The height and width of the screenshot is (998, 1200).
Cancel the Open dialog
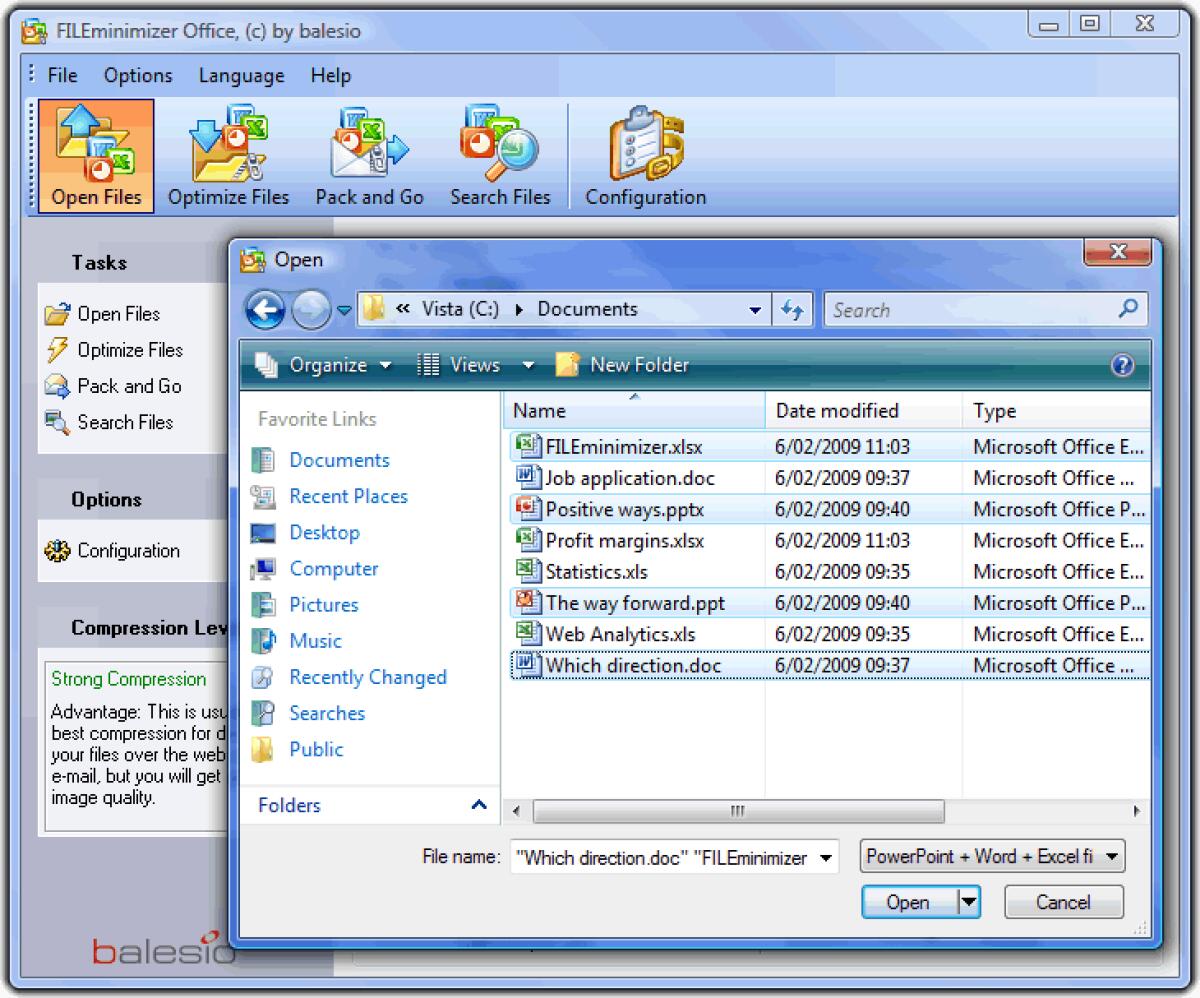click(x=1063, y=901)
